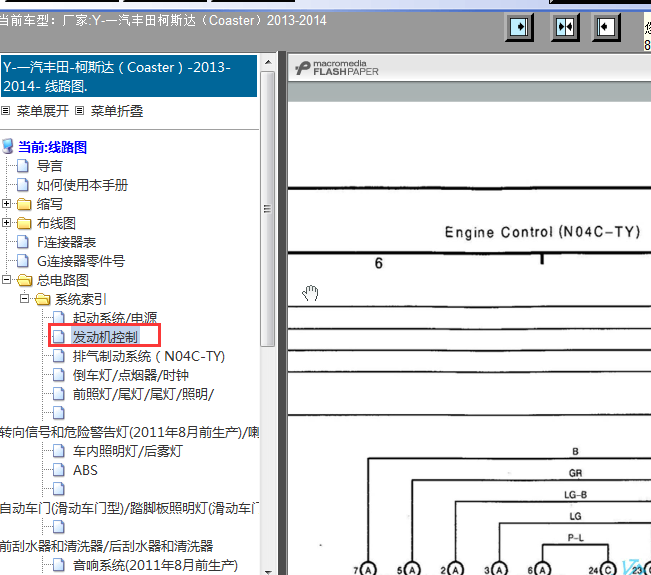The image size is (651, 575).
Task: Expand the 布线图 folder node
Action: click(x=6, y=223)
